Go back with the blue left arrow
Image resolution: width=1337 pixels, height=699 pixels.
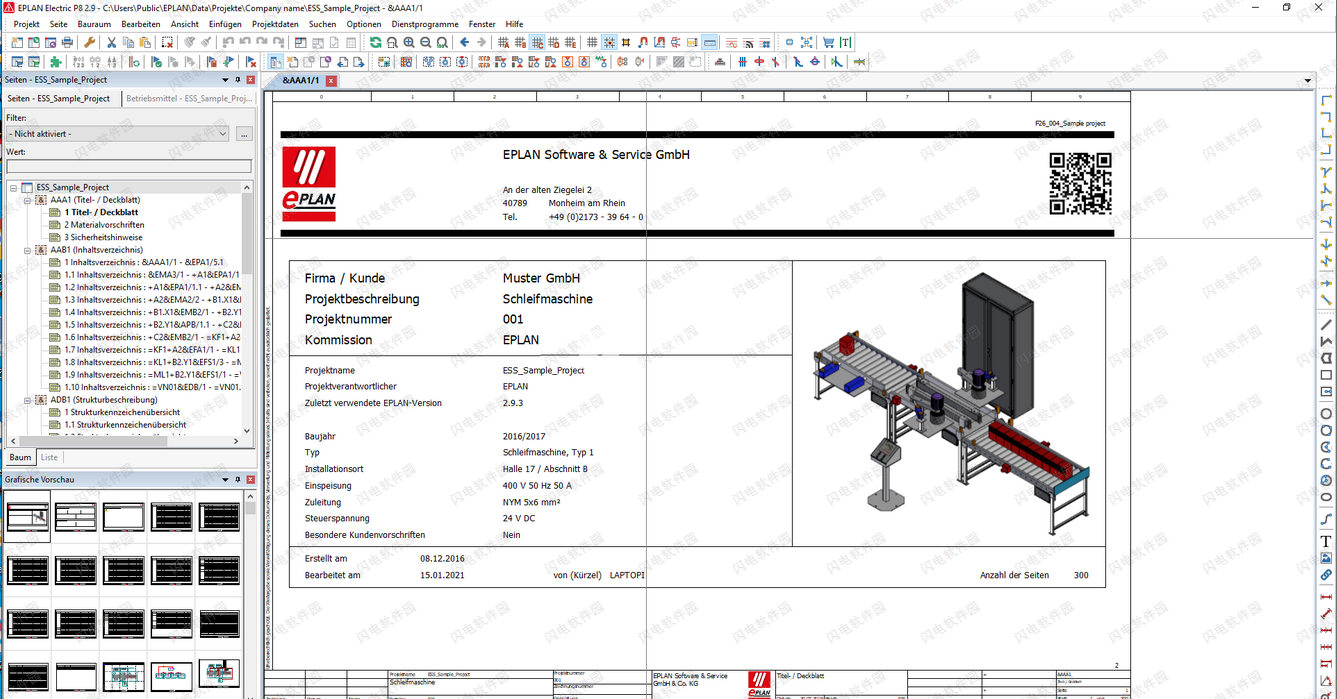tap(464, 43)
